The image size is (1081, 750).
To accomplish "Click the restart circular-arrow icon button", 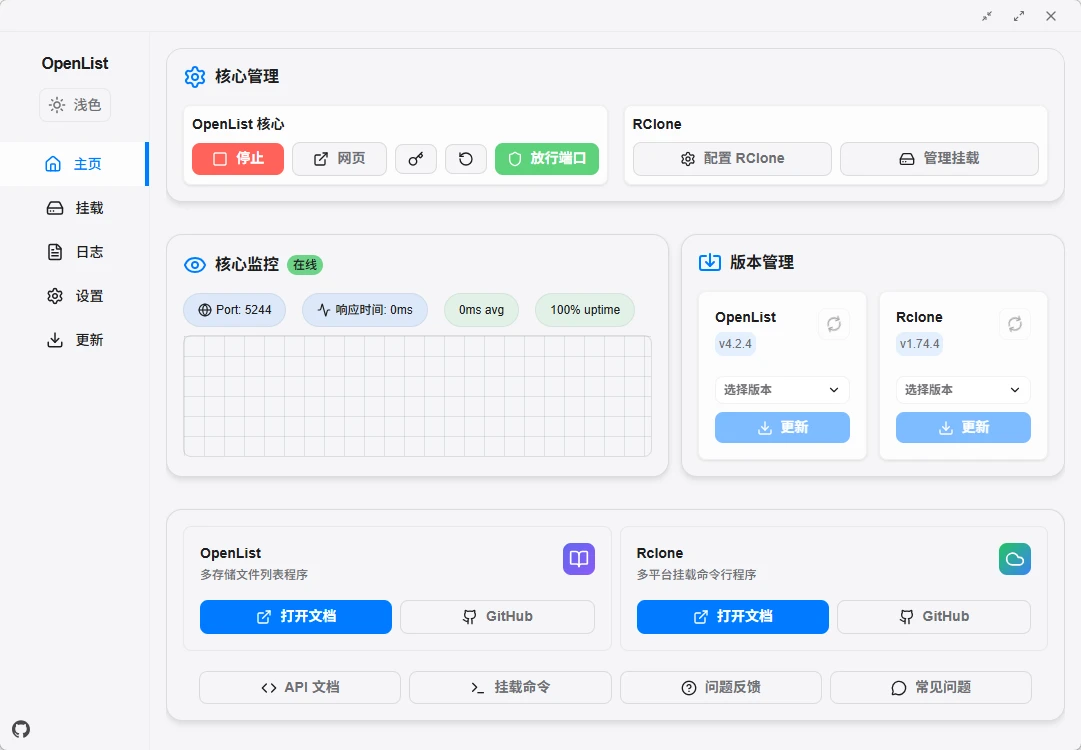I will click(466, 159).
